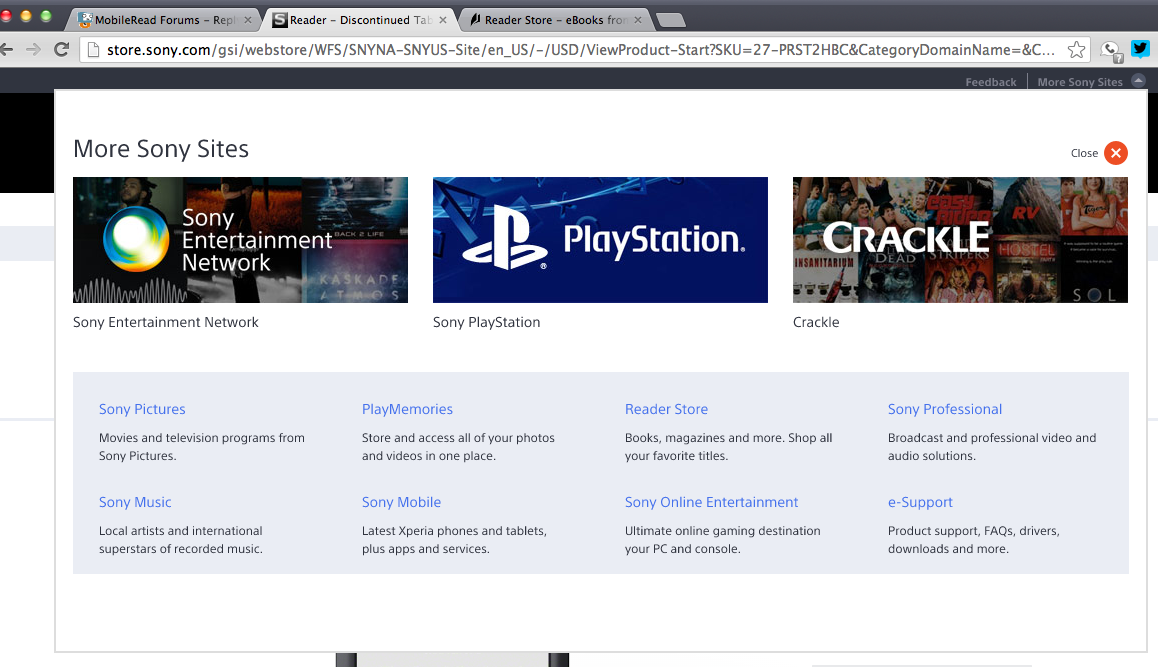Image resolution: width=1158 pixels, height=667 pixels.
Task: Click the Sony Professional description text
Action: [x=992, y=447]
